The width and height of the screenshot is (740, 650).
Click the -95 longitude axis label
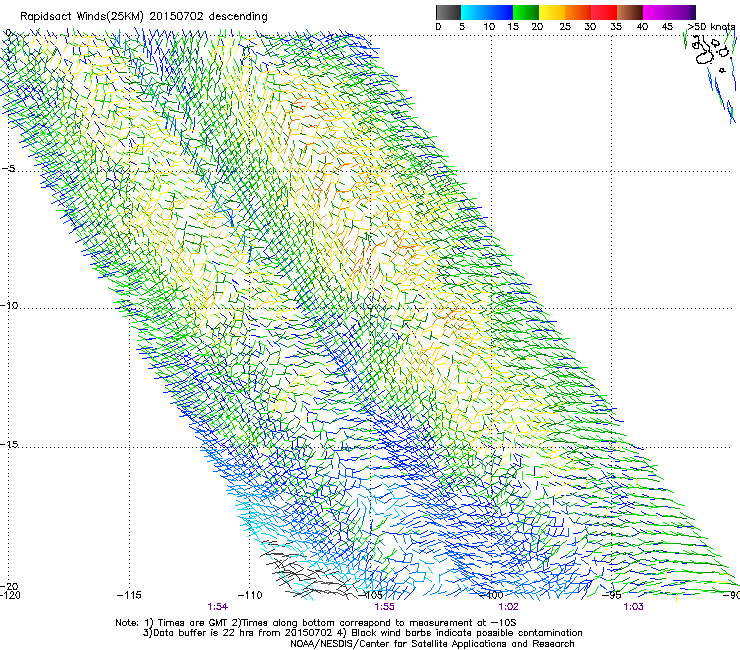click(x=611, y=595)
